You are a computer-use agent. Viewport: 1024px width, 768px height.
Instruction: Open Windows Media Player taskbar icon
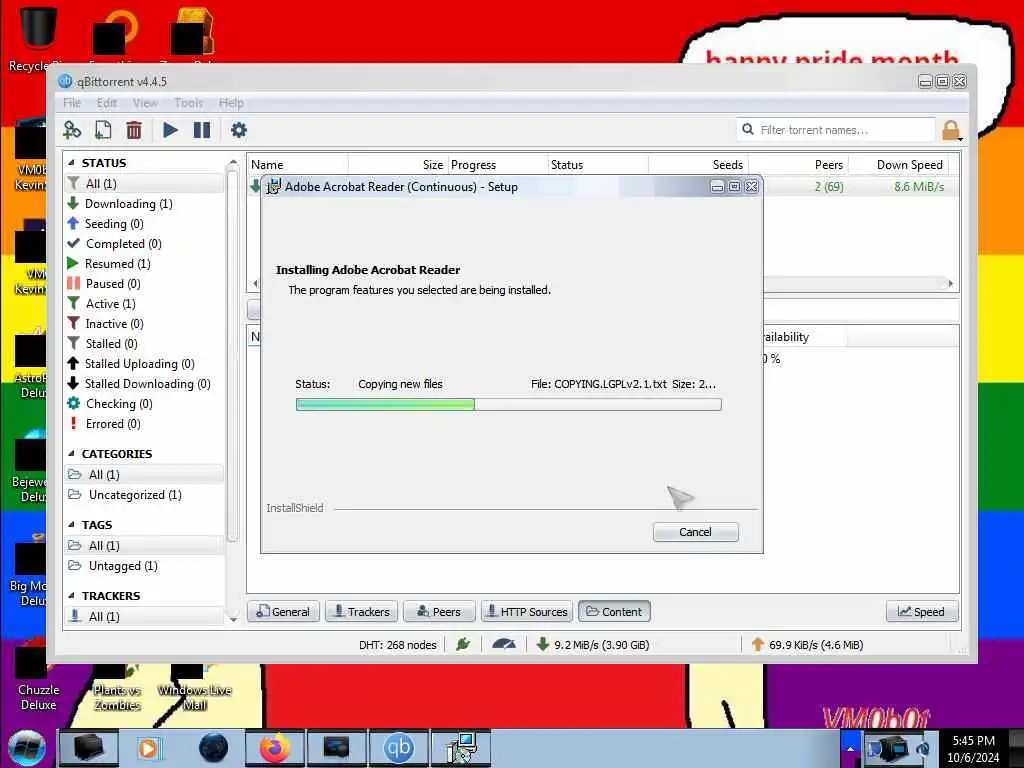click(x=149, y=748)
